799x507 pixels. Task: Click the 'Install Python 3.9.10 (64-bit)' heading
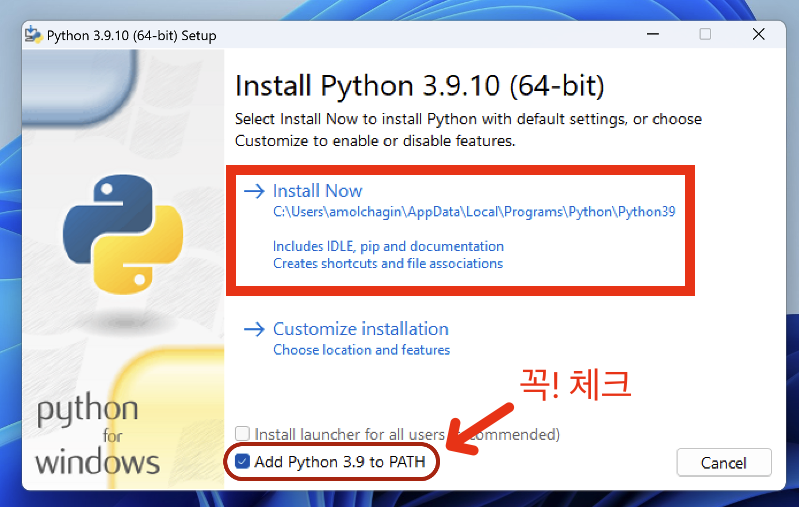(x=419, y=86)
